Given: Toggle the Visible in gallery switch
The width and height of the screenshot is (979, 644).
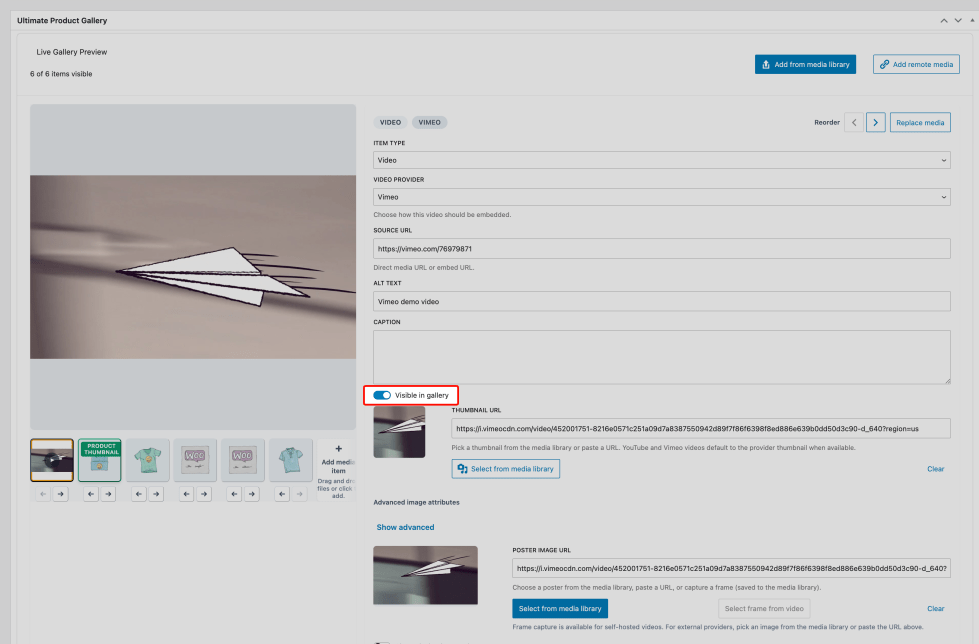Looking at the screenshot, I should (x=382, y=395).
